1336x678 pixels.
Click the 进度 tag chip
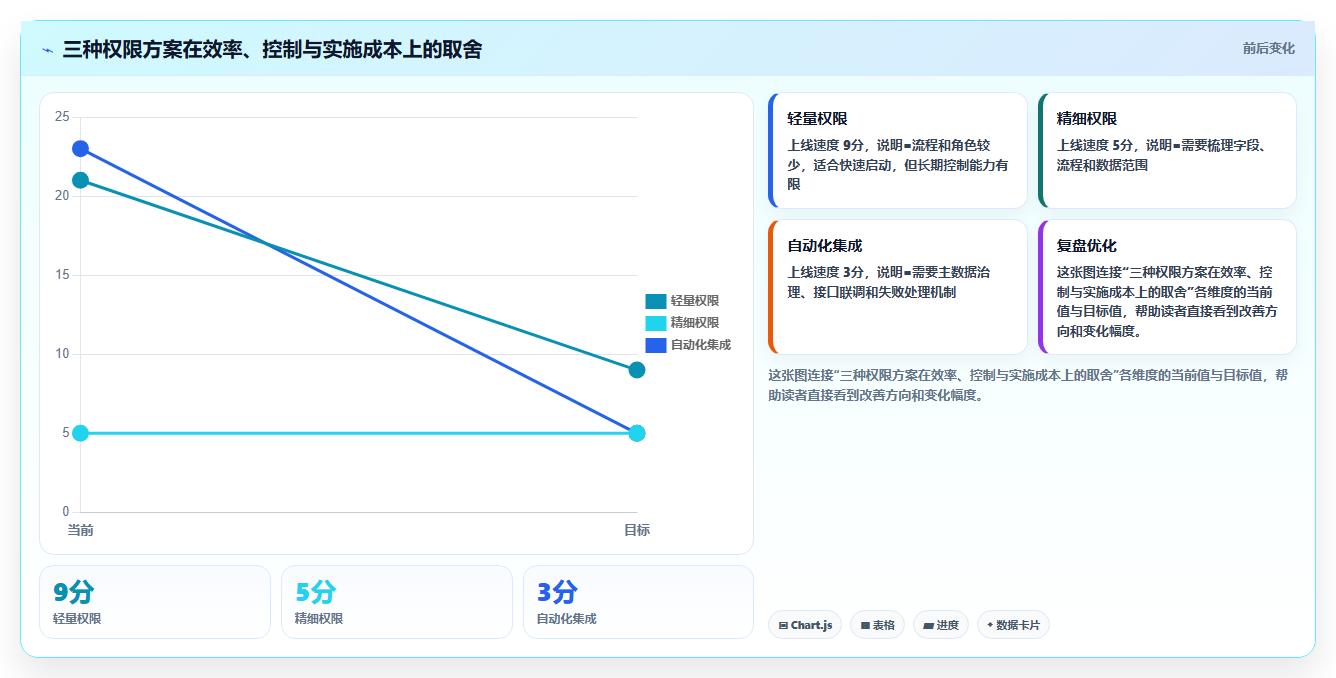coord(941,625)
